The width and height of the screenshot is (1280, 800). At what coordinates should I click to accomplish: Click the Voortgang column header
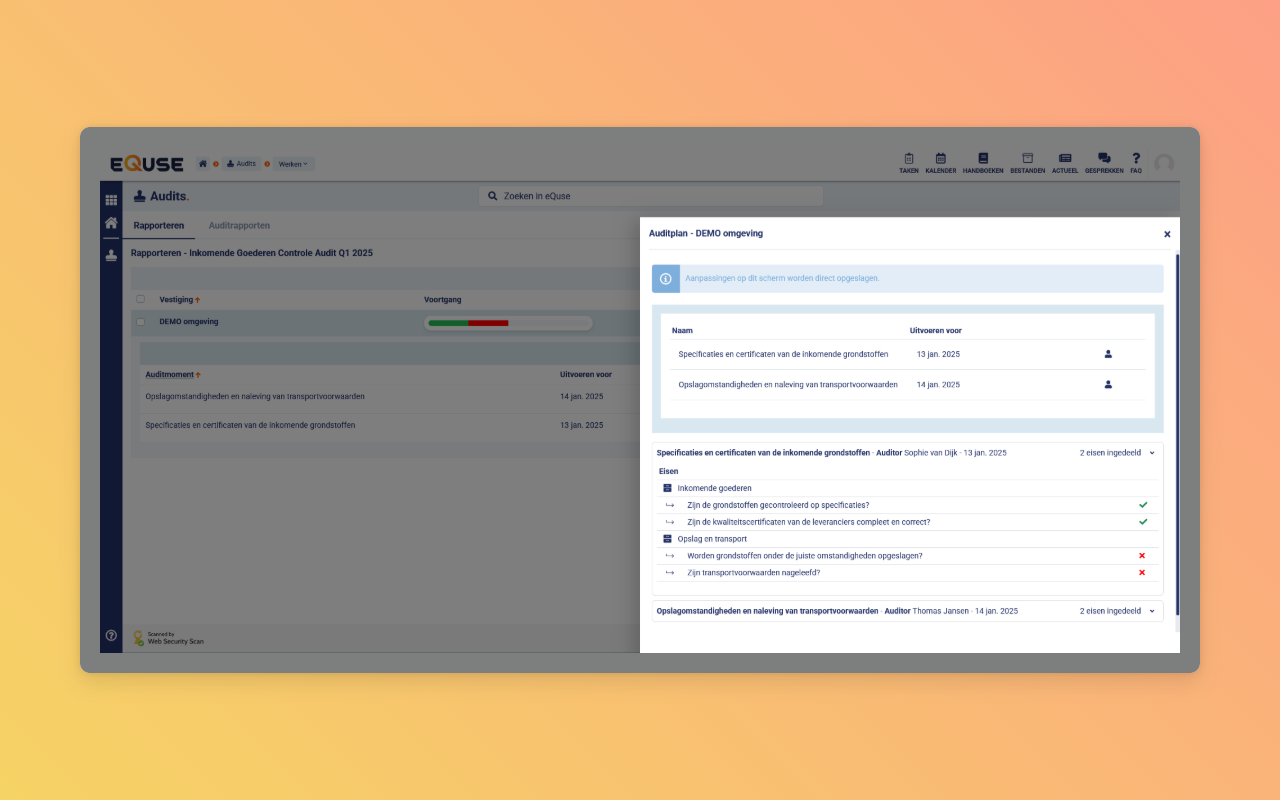[443, 299]
